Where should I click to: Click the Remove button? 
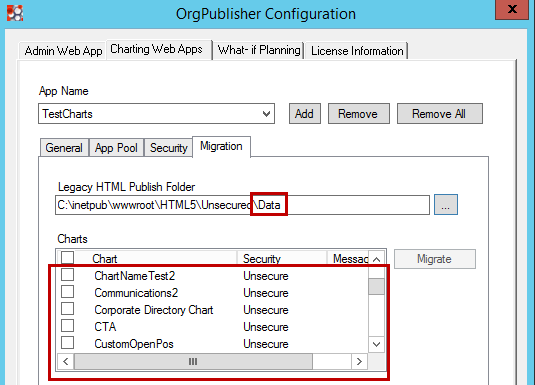[x=358, y=114]
